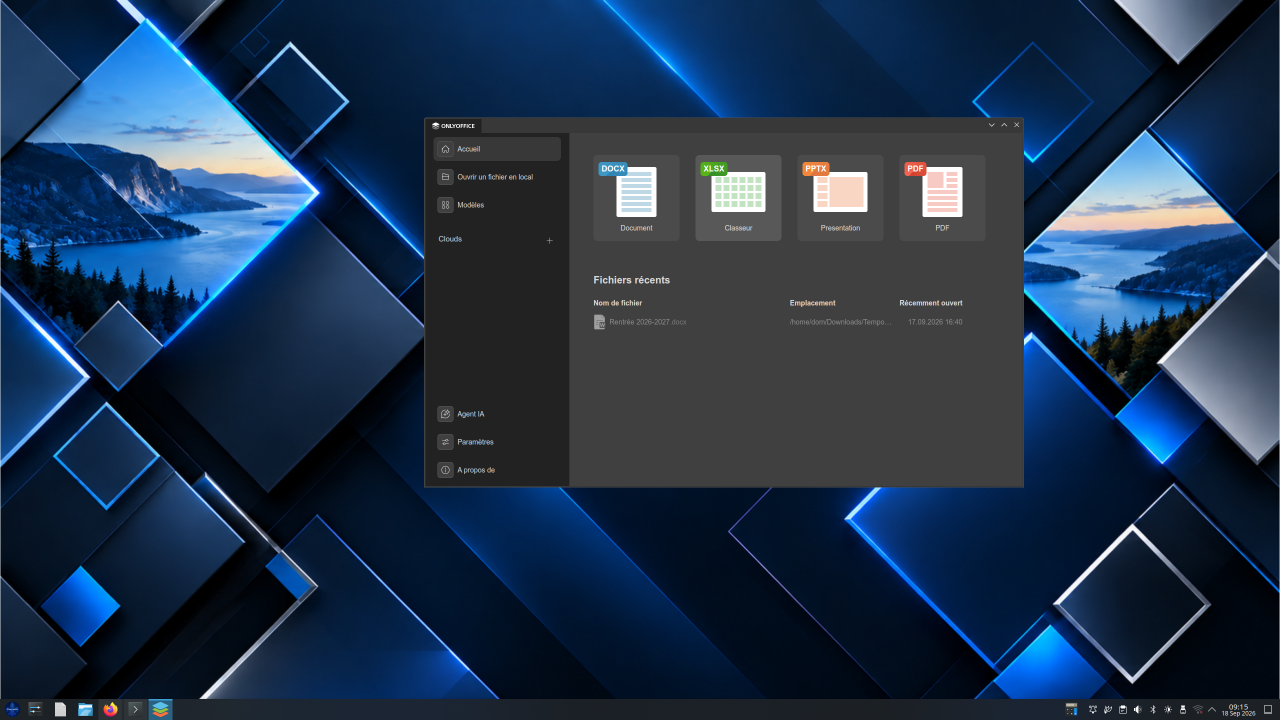Open the file manager from the taskbar
This screenshot has height=720, width=1280.
[x=85, y=709]
